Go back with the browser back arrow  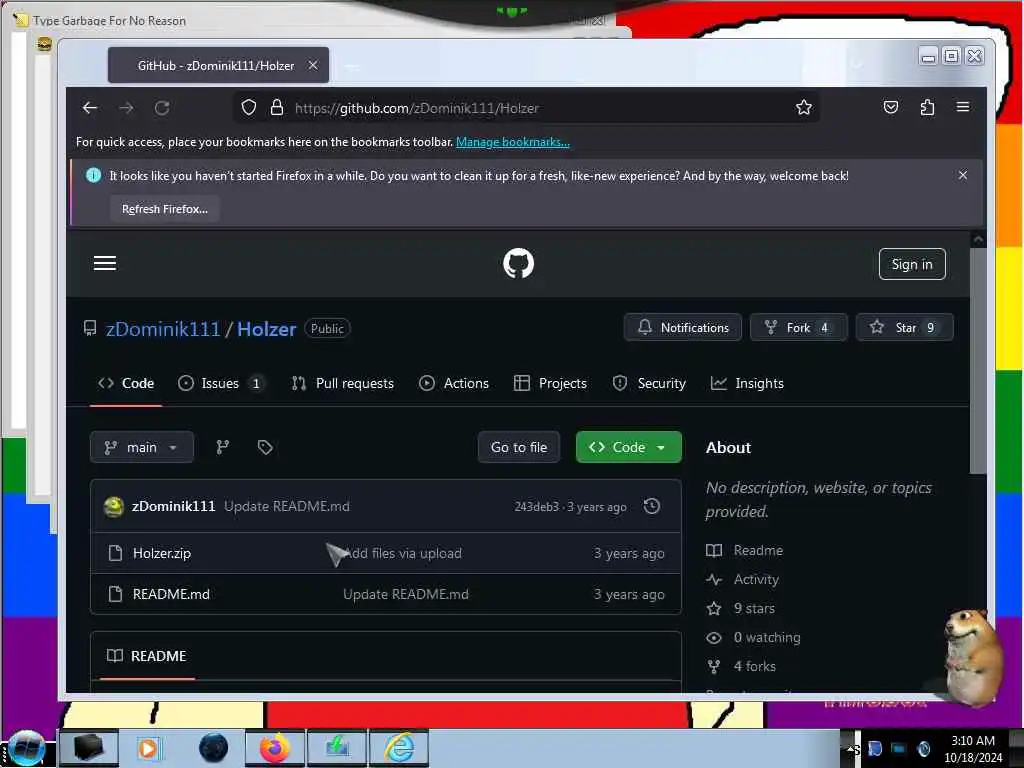(x=89, y=108)
